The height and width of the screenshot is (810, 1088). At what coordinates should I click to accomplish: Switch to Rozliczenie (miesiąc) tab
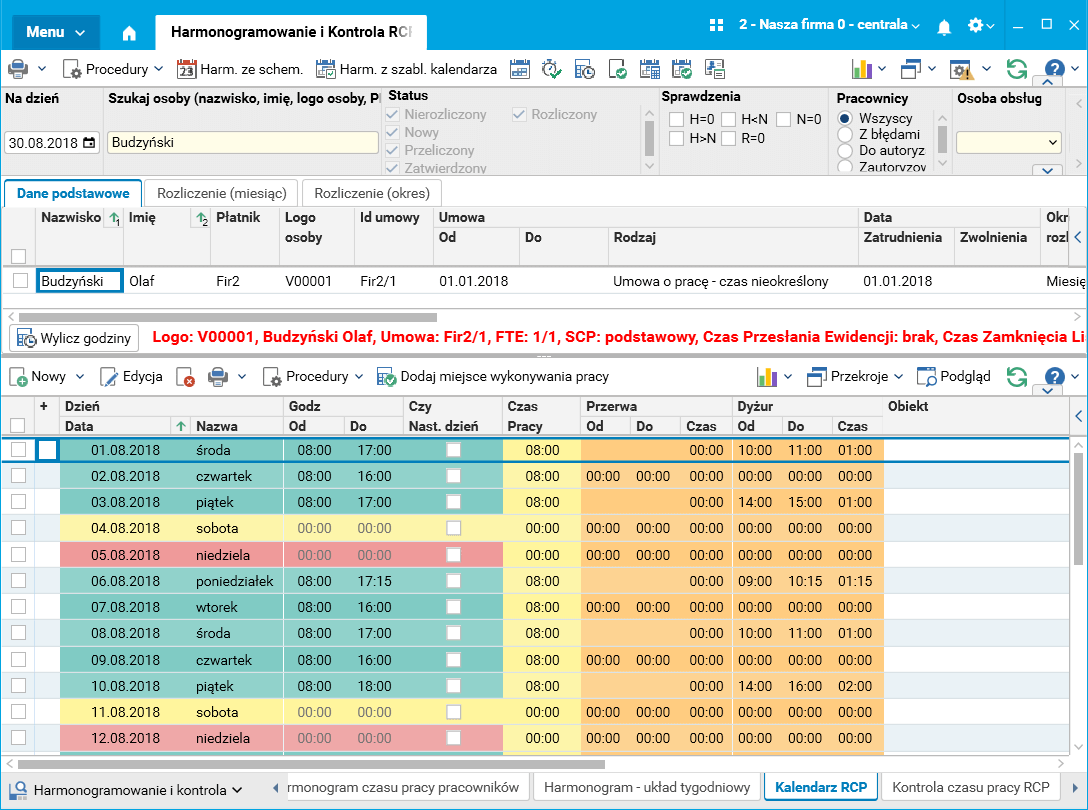click(221, 193)
